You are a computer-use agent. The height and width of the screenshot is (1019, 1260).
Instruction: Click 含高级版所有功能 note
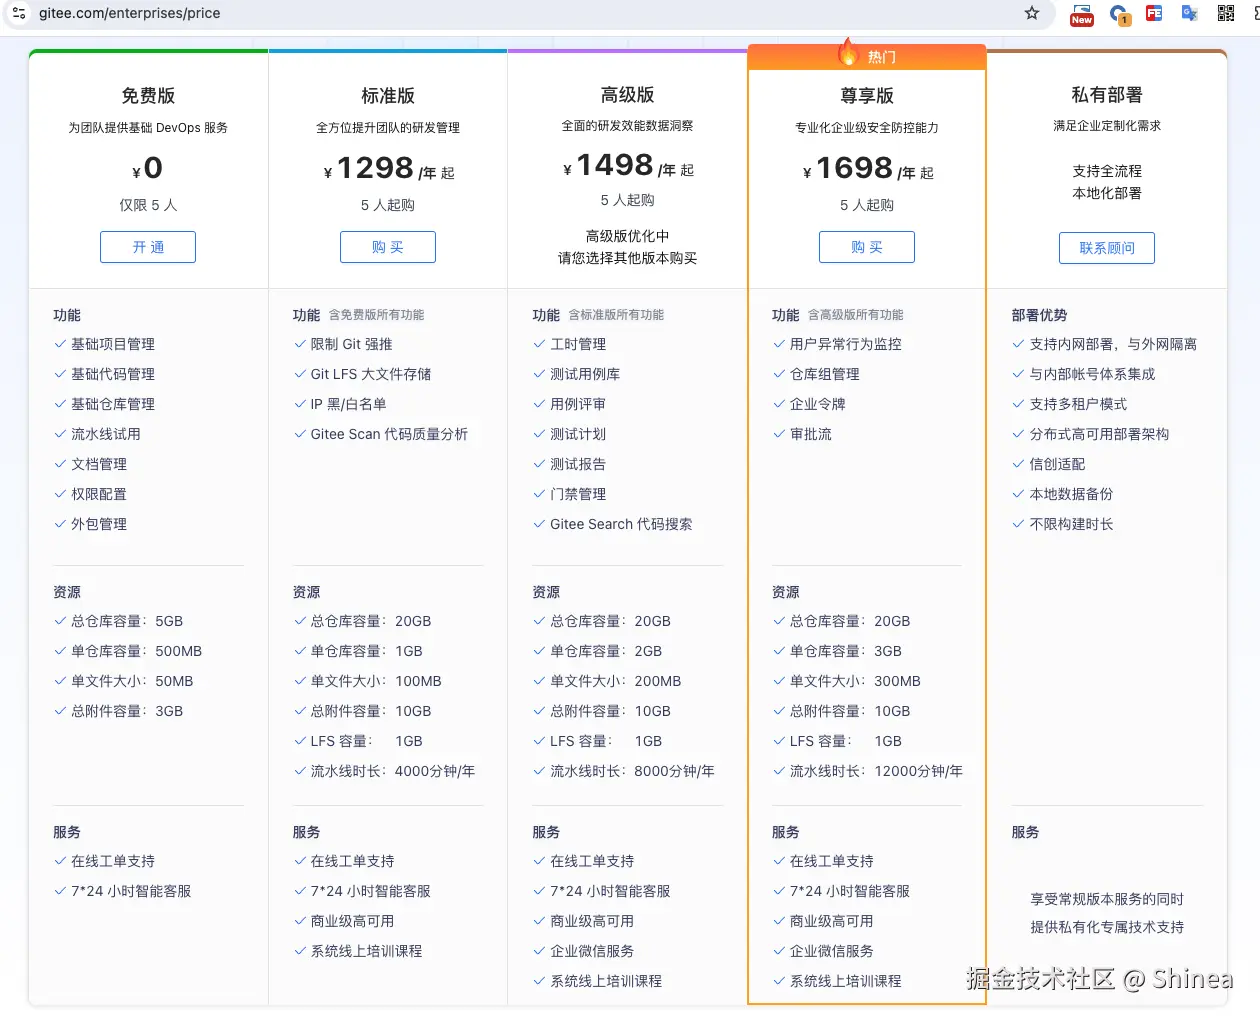click(856, 315)
